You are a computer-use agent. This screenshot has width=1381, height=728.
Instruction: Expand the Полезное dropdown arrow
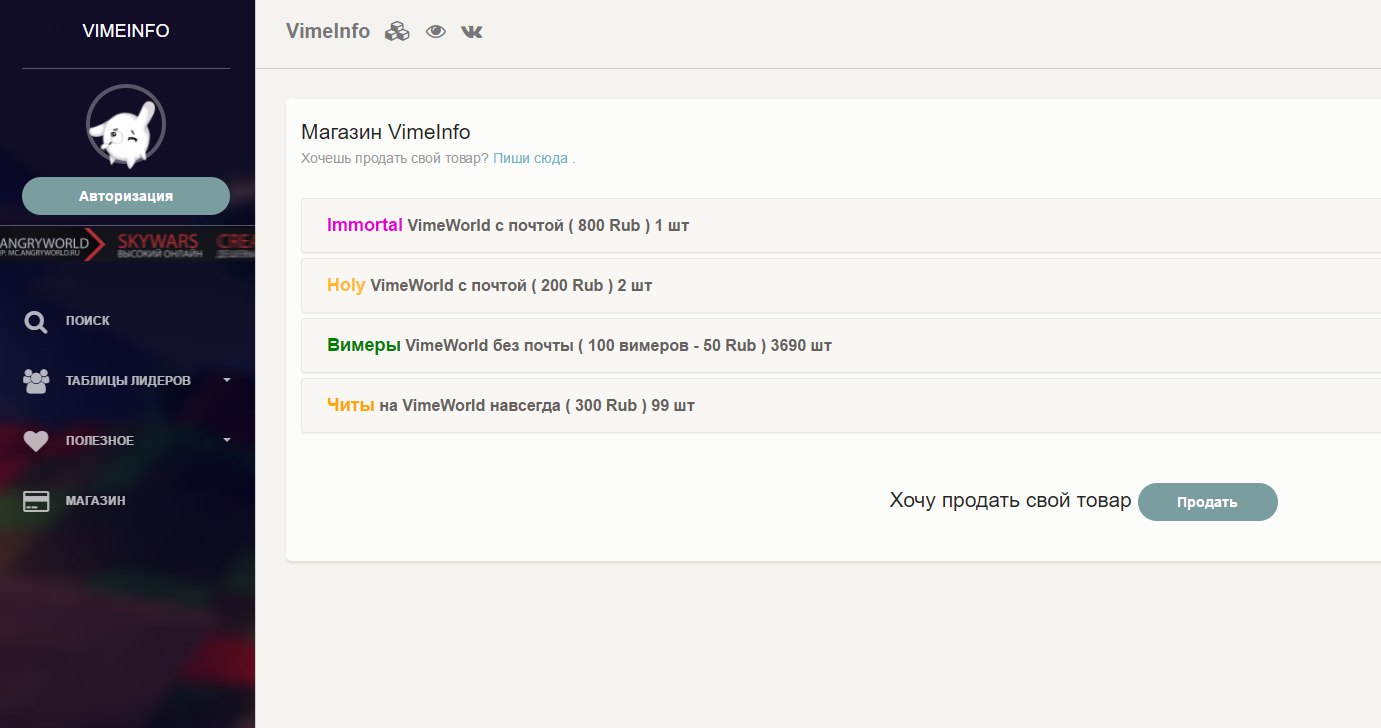pos(227,440)
